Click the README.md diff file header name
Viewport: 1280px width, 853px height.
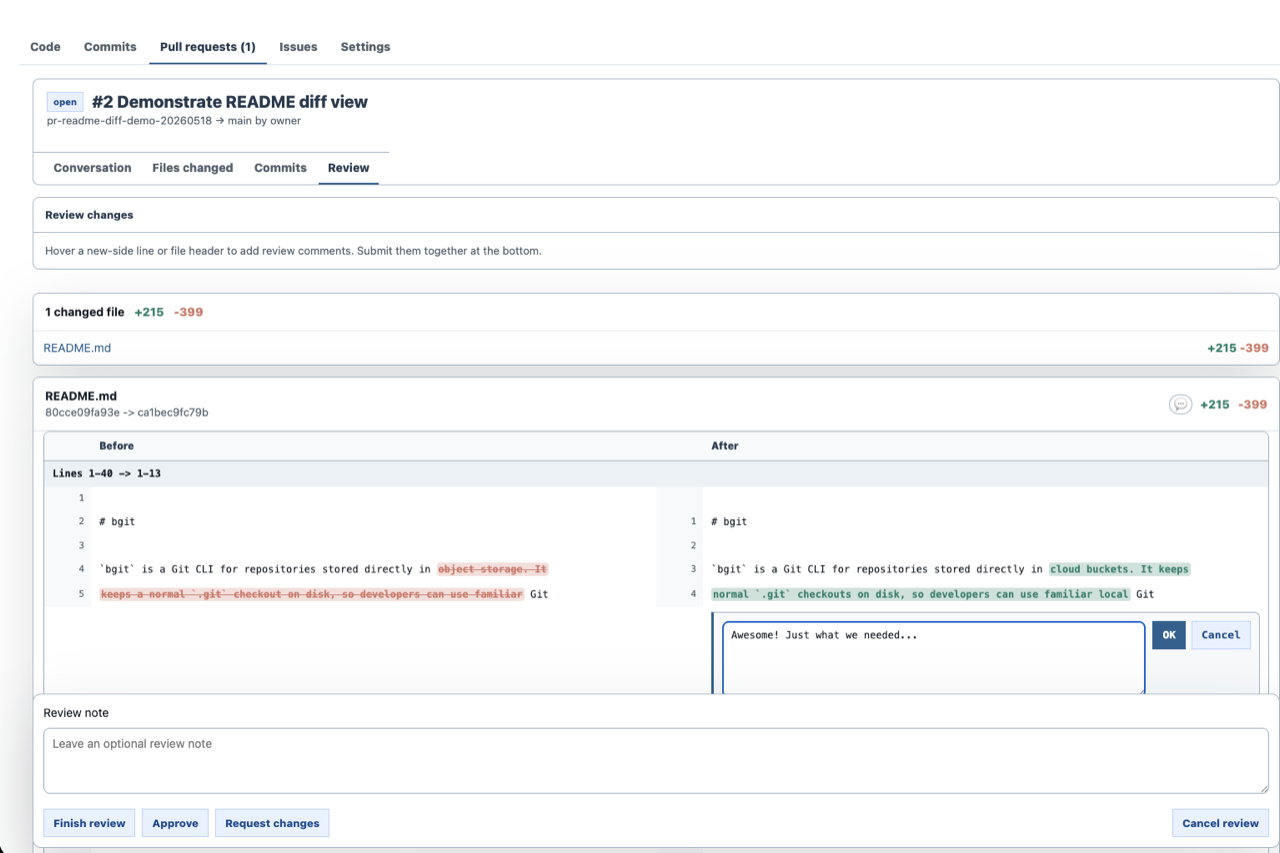(81, 396)
